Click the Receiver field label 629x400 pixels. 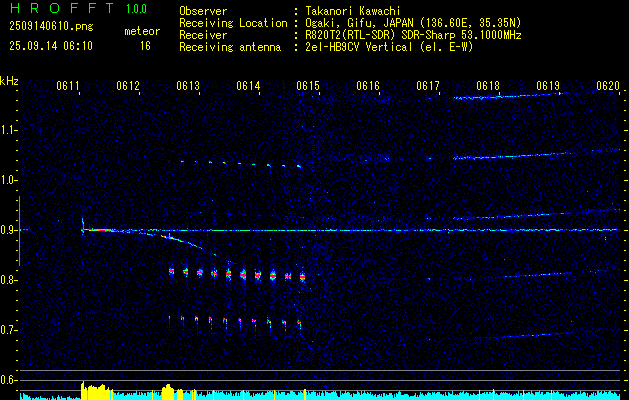click(x=203, y=35)
